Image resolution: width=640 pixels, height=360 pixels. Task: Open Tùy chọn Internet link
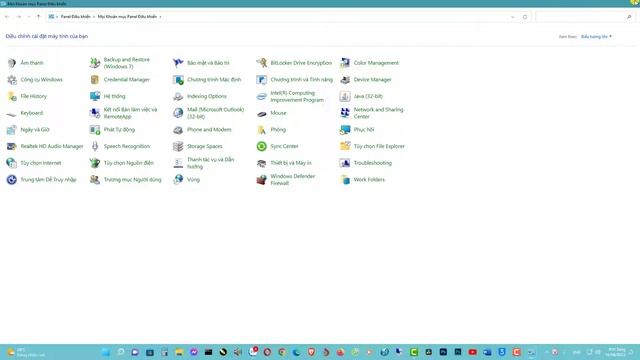tap(41, 163)
